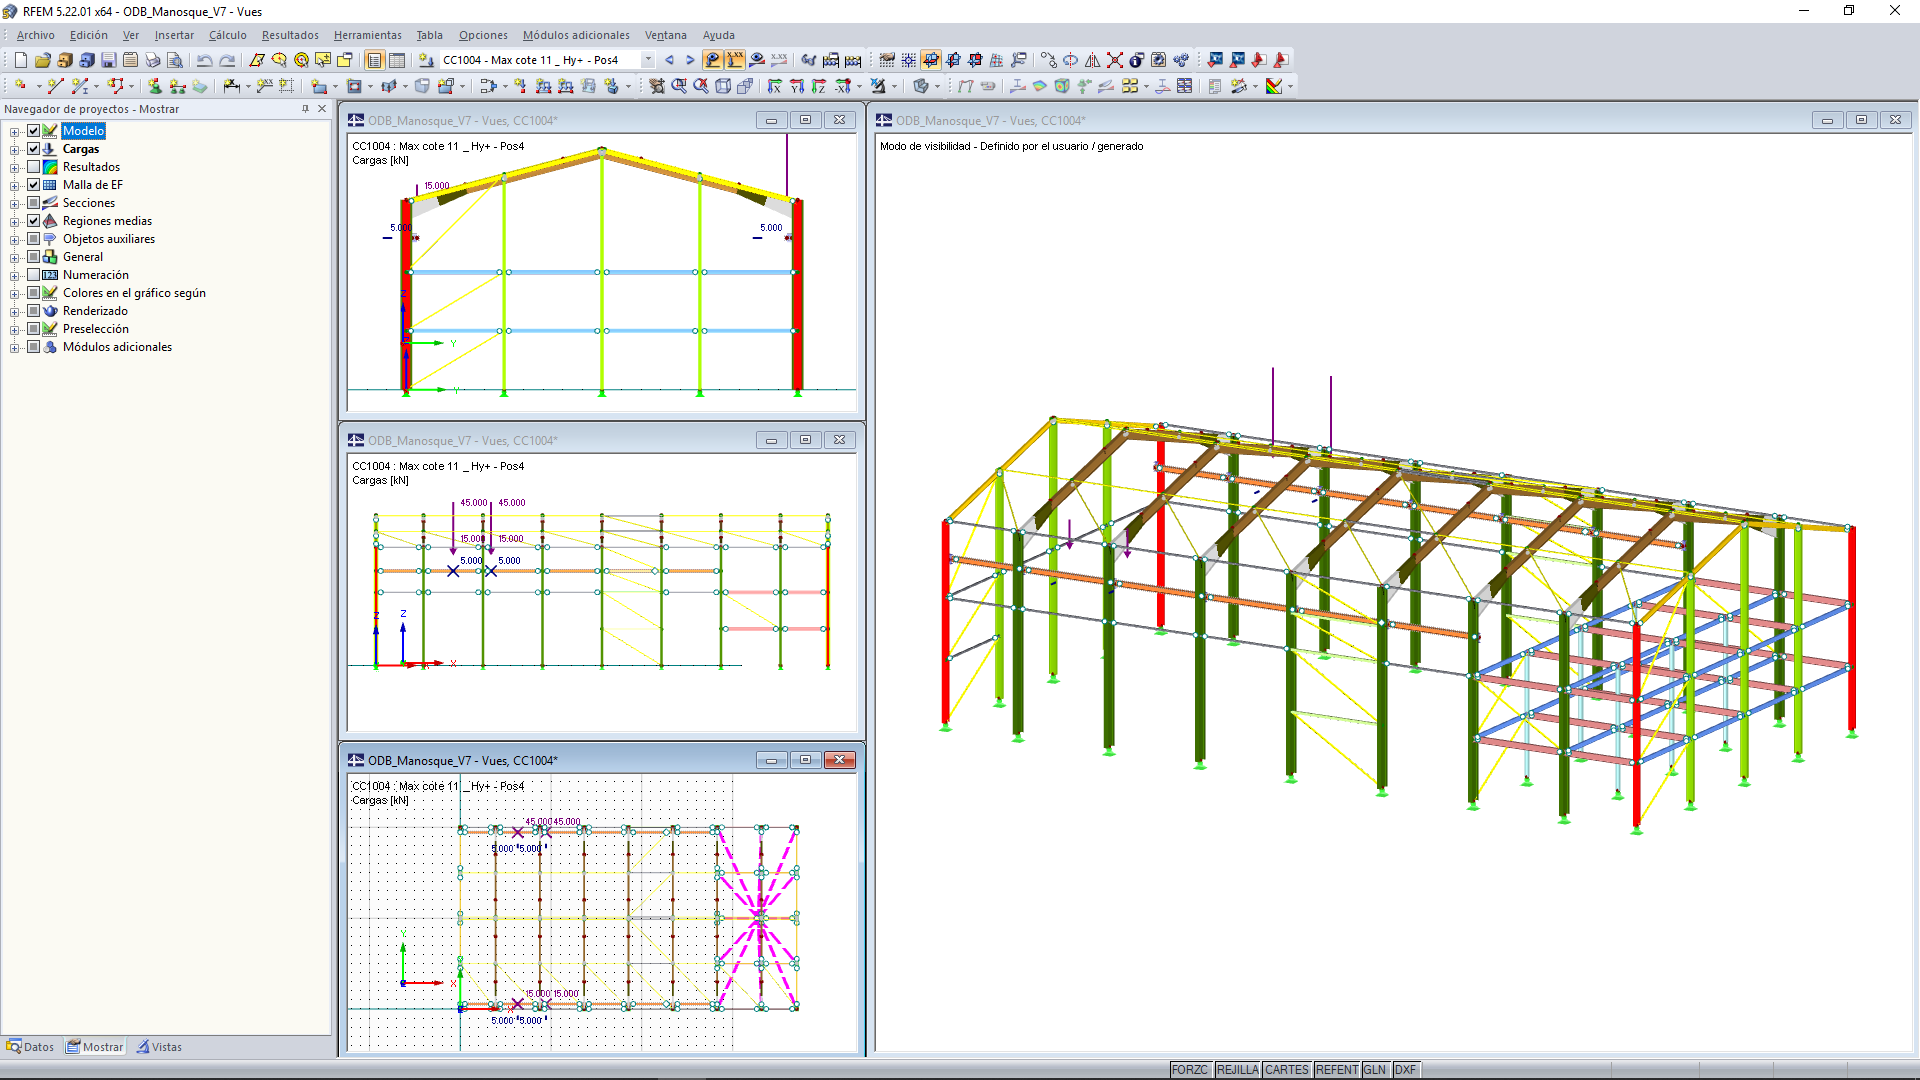Activate the isometric view cube icon

coord(724,86)
